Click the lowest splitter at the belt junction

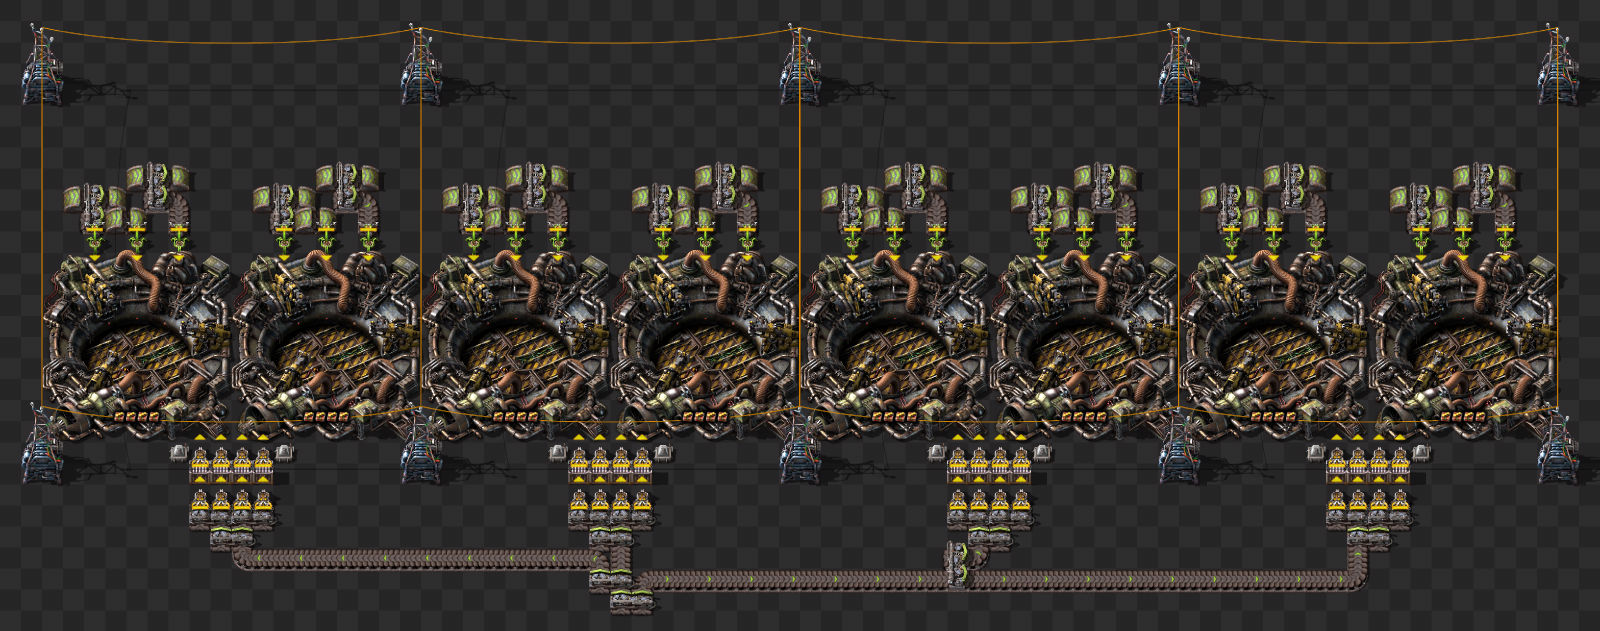tap(632, 600)
